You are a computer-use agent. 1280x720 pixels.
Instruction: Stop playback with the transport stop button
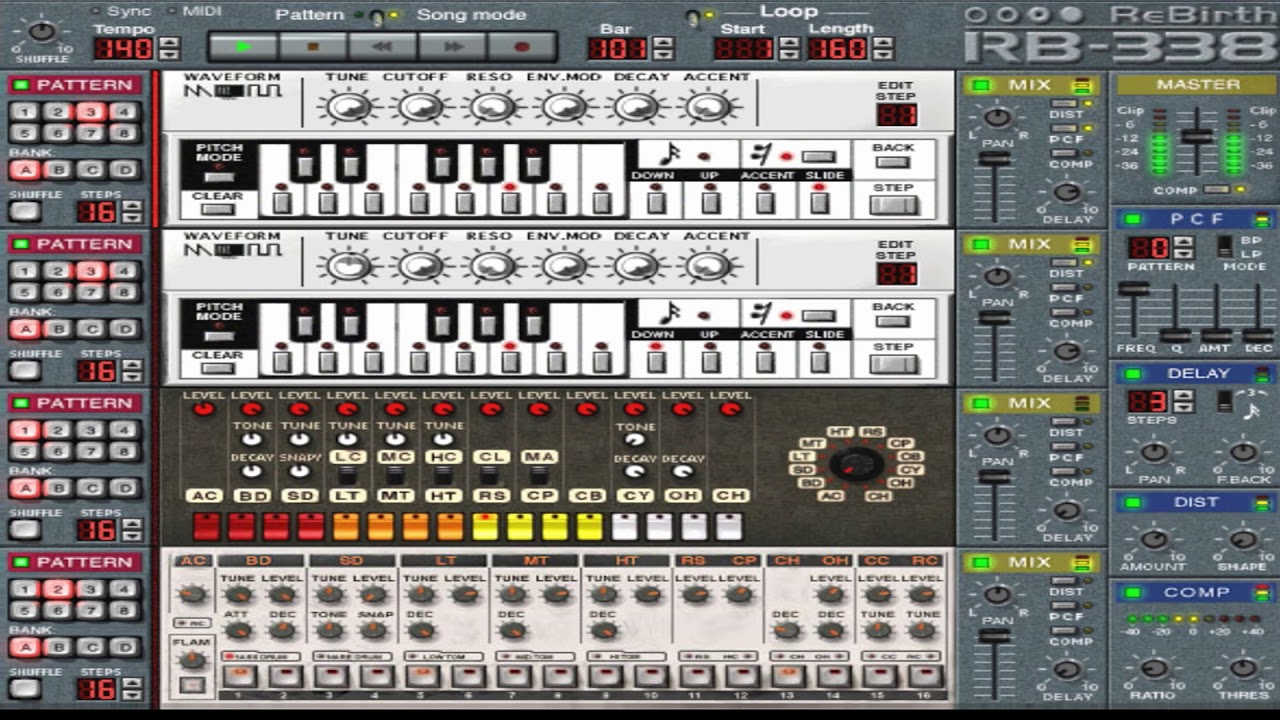click(313, 47)
